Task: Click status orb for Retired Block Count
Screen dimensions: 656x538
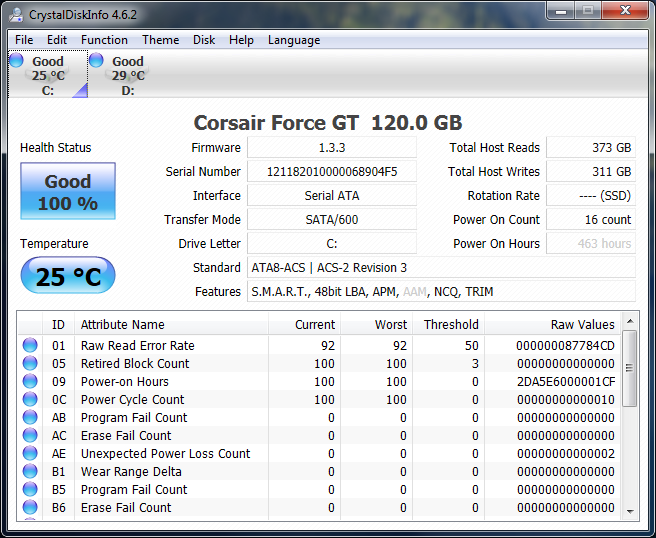Action: 30,363
